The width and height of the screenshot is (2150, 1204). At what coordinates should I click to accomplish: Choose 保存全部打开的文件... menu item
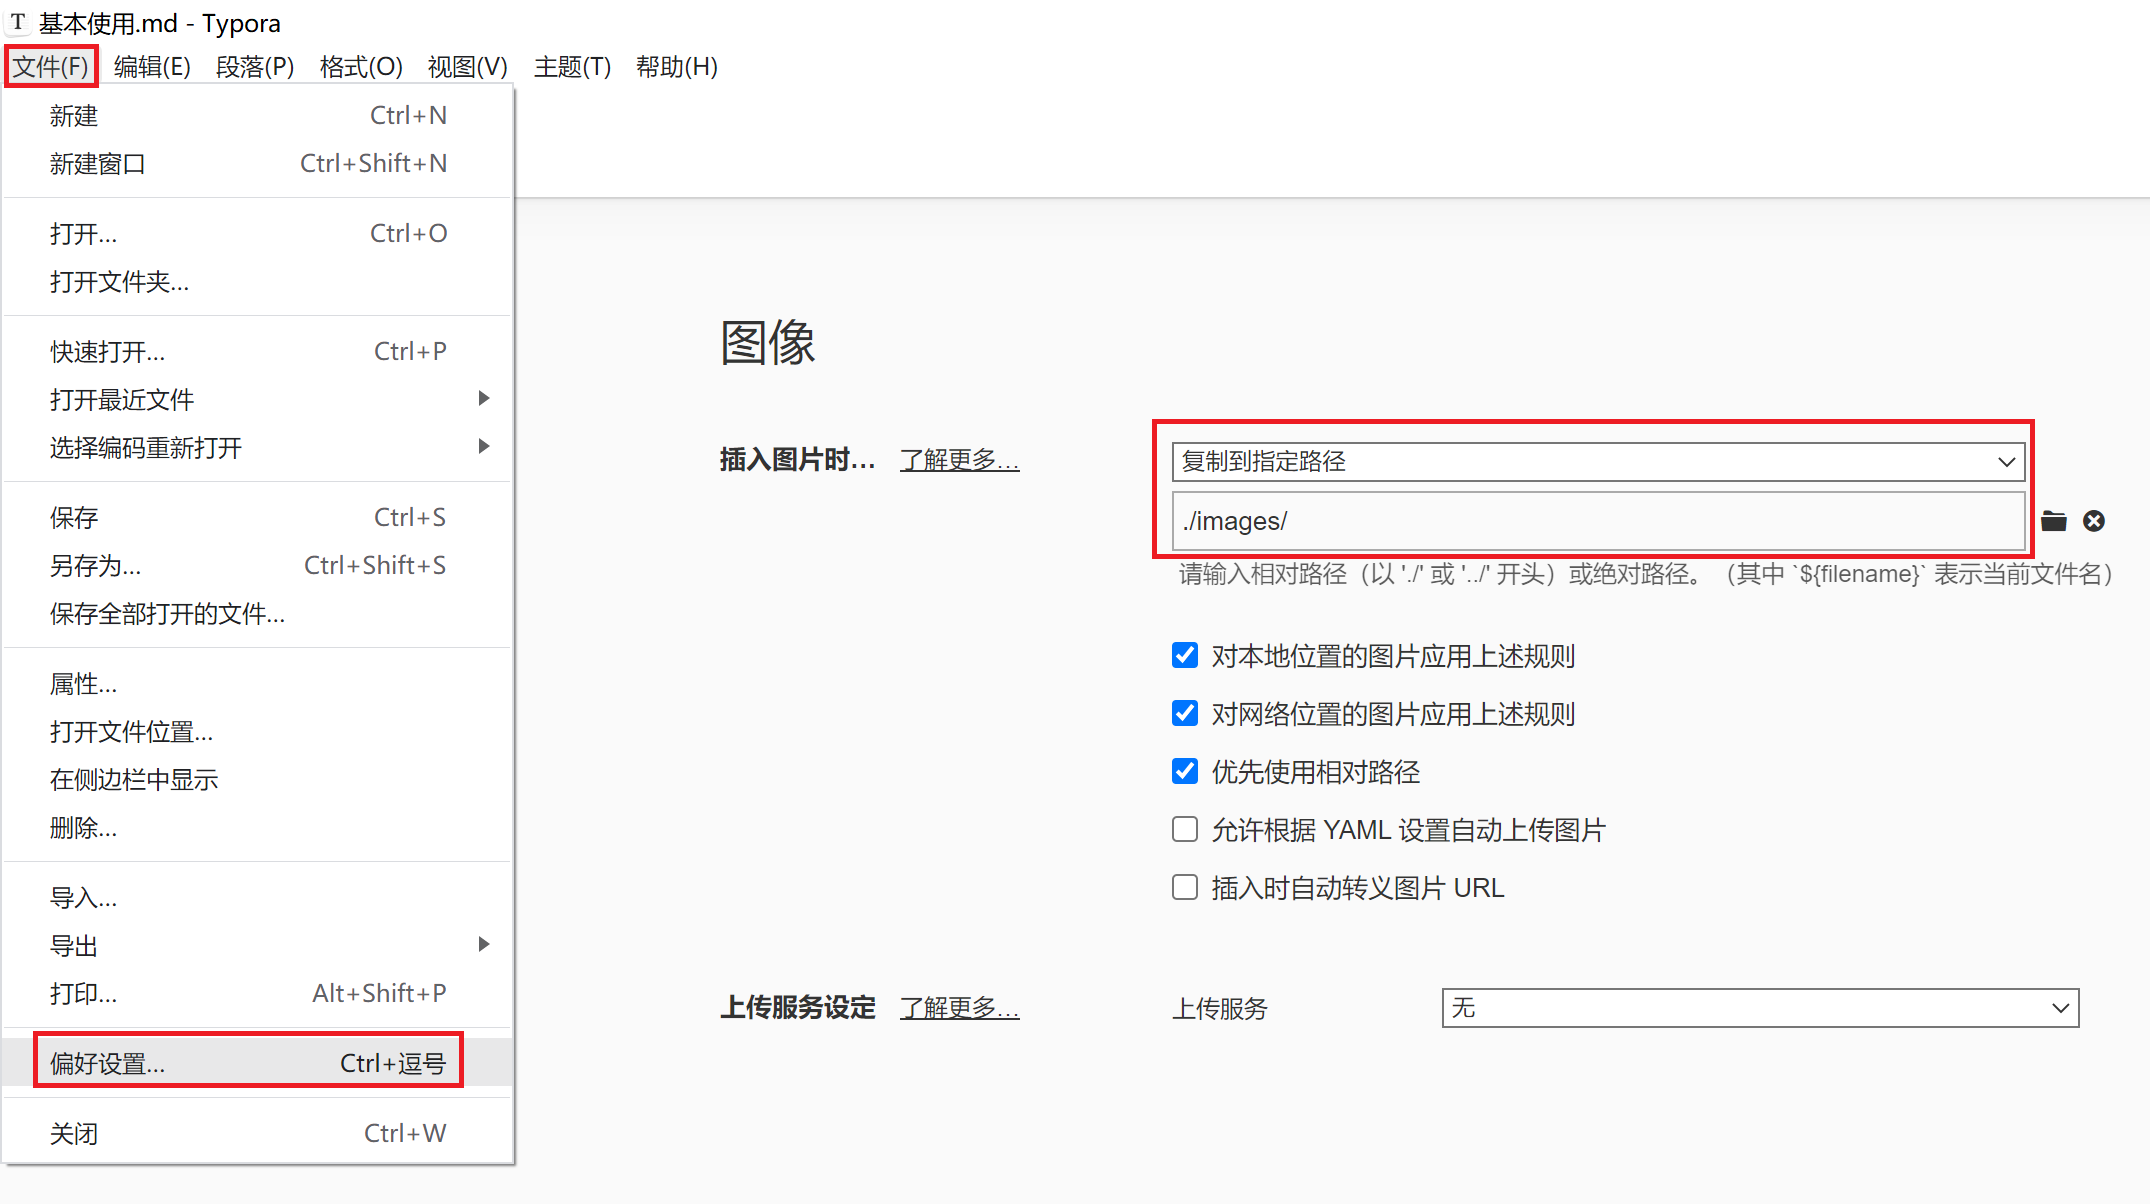(x=258, y=614)
